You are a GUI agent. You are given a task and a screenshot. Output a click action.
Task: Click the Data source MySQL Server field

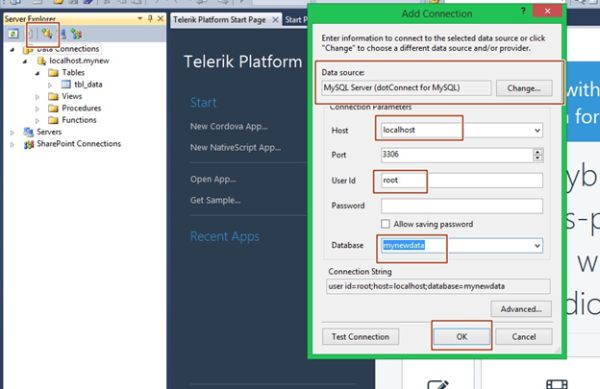coord(406,88)
